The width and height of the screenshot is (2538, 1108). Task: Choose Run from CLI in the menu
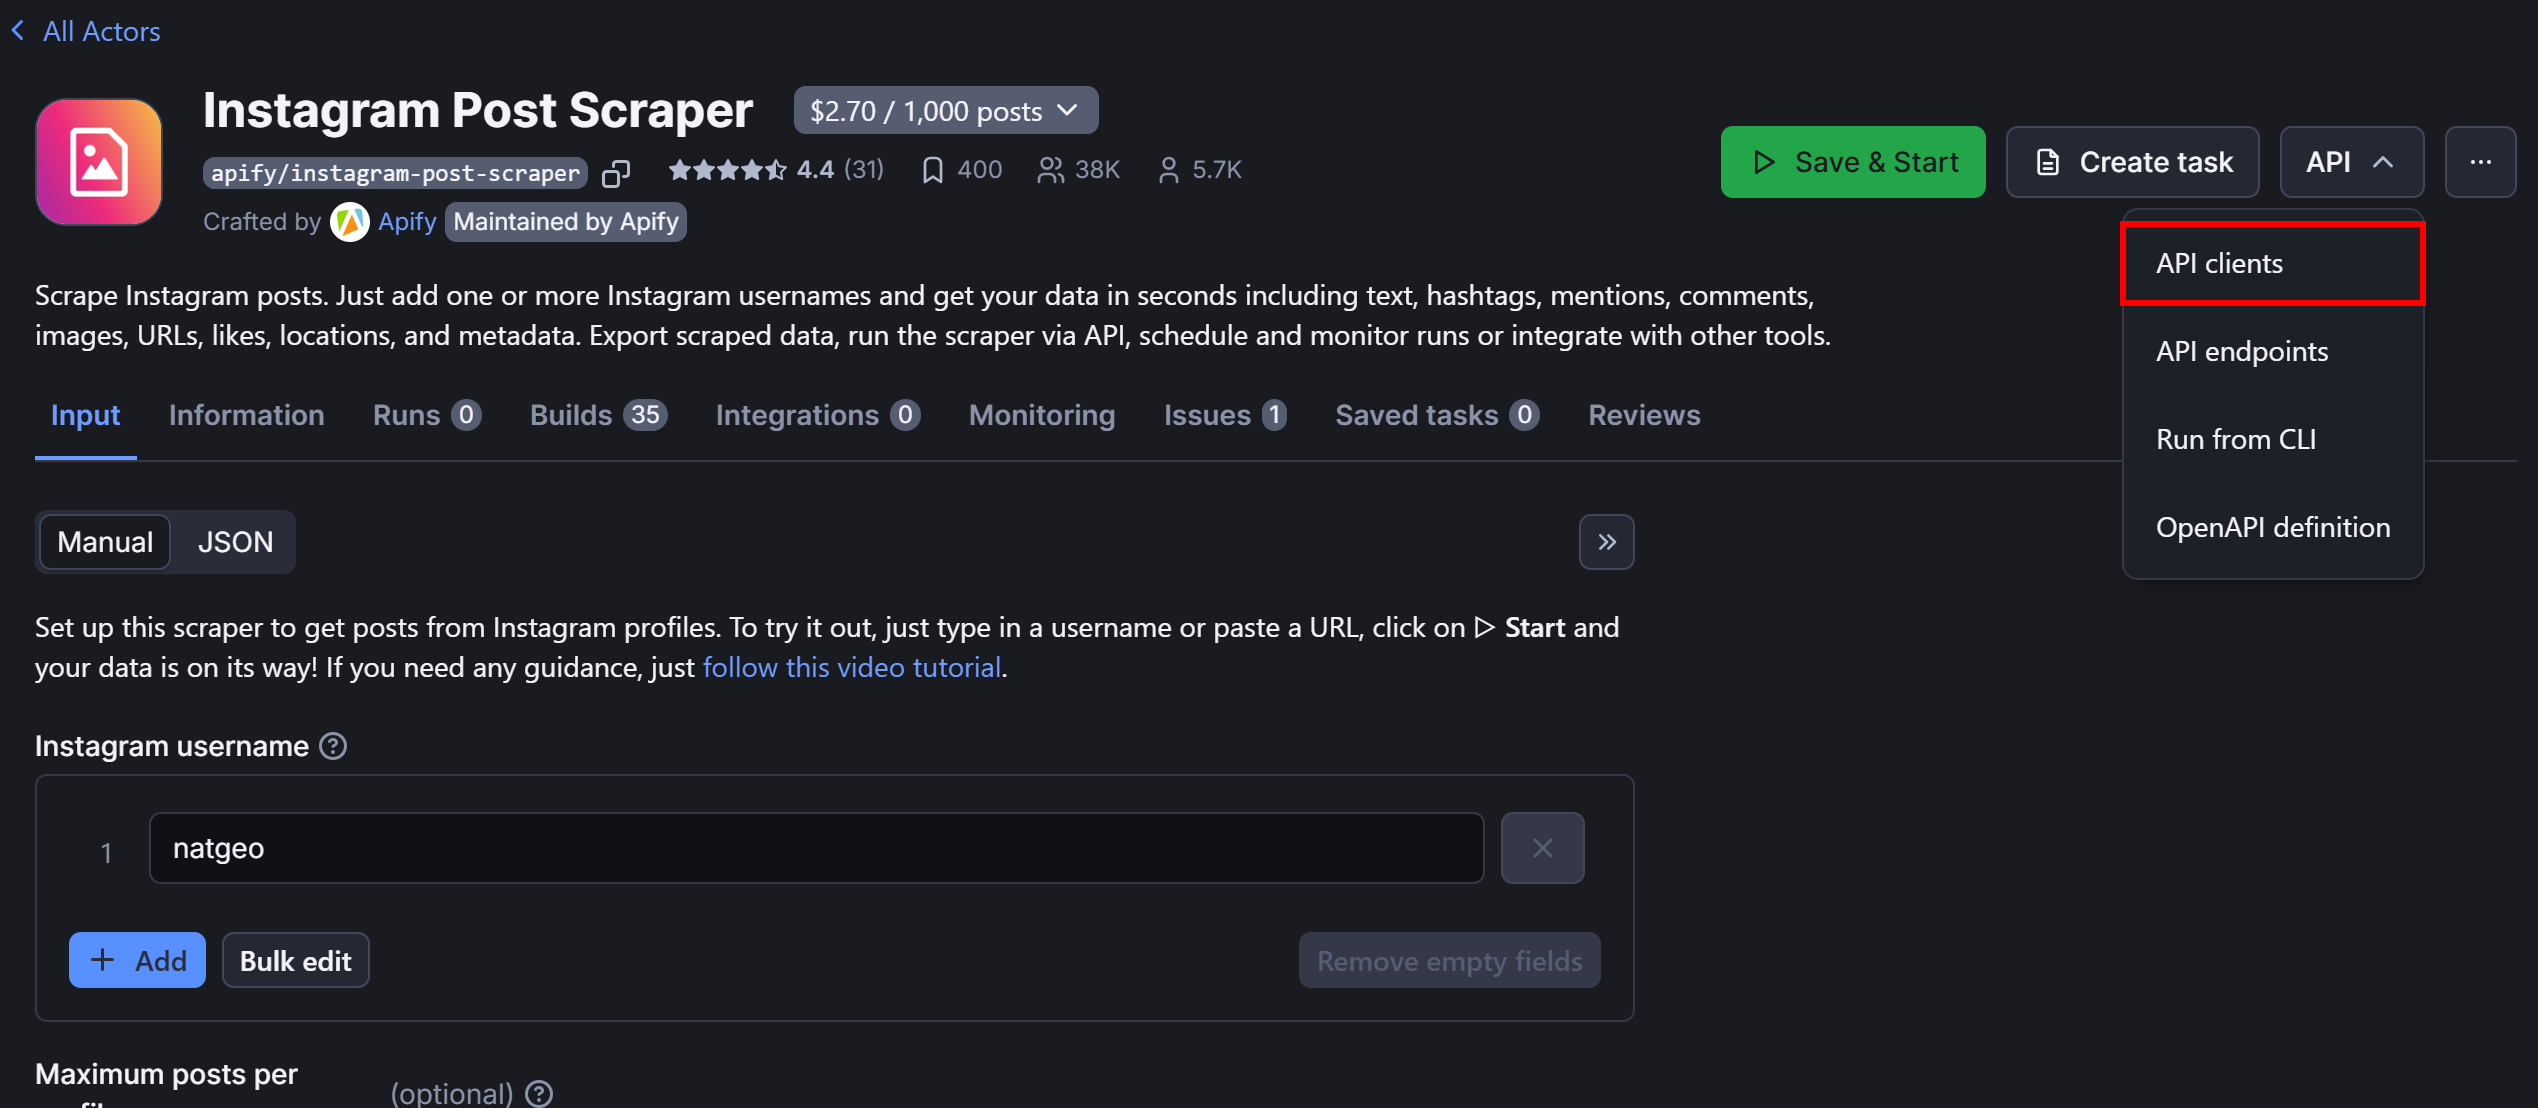(2236, 438)
